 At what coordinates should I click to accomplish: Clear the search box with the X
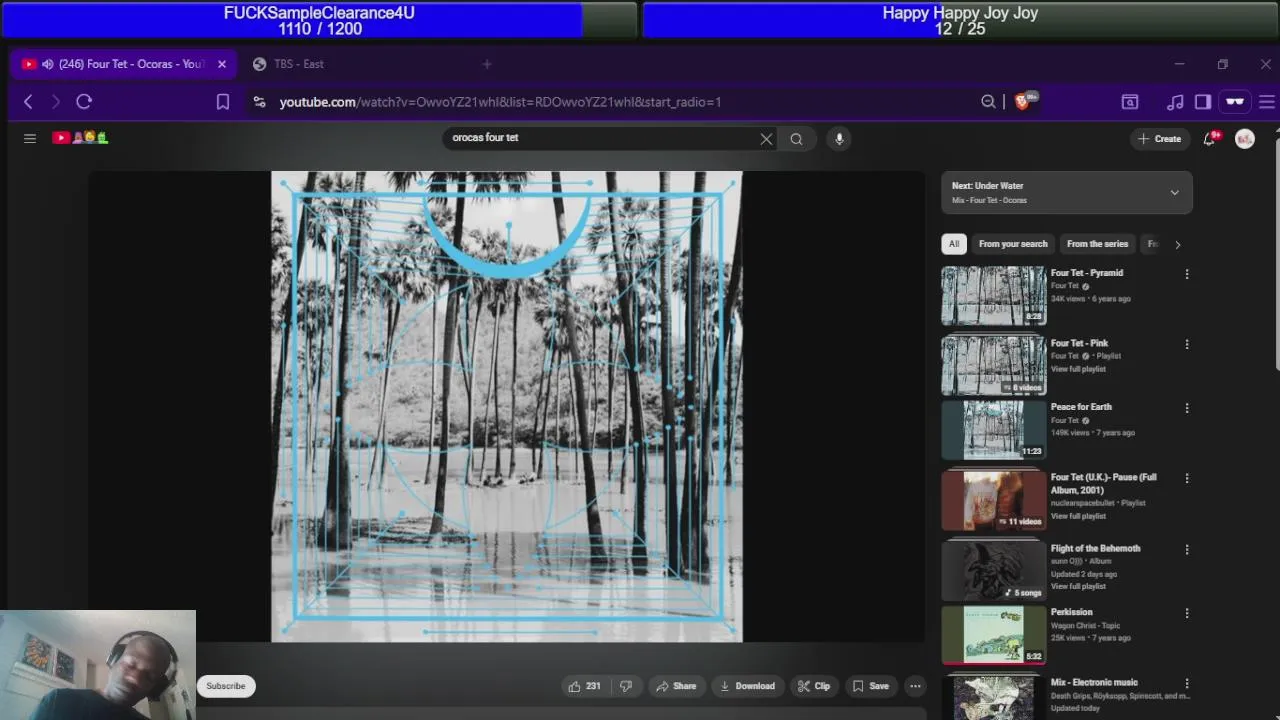766,139
